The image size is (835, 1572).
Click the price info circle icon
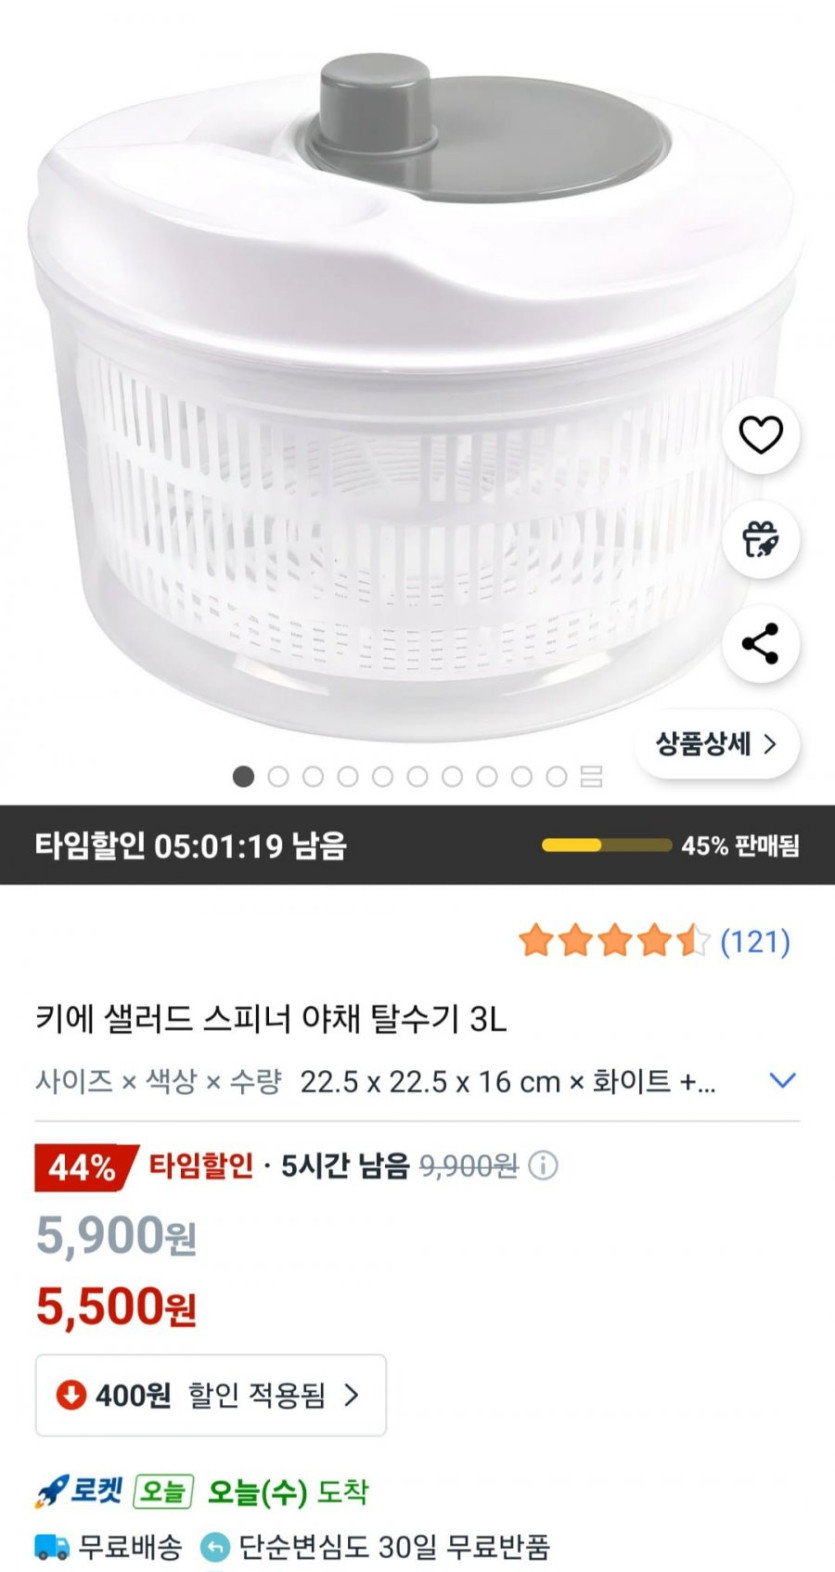coord(543,1165)
